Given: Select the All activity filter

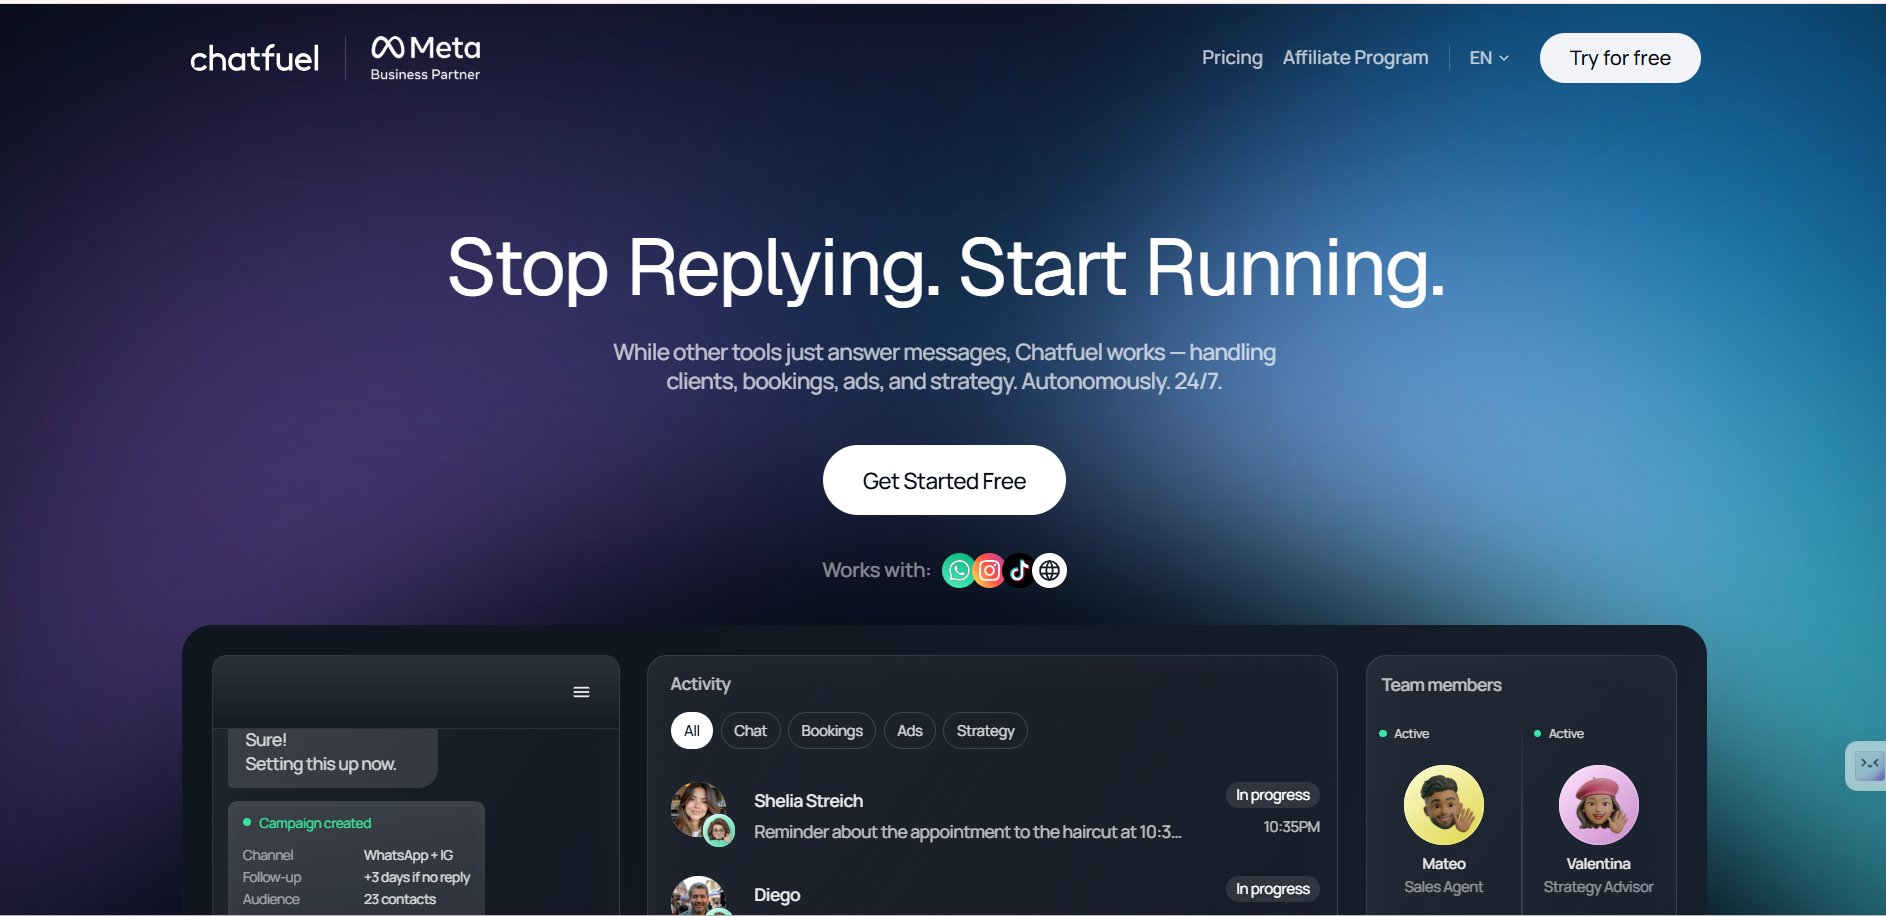Looking at the screenshot, I should 692,731.
